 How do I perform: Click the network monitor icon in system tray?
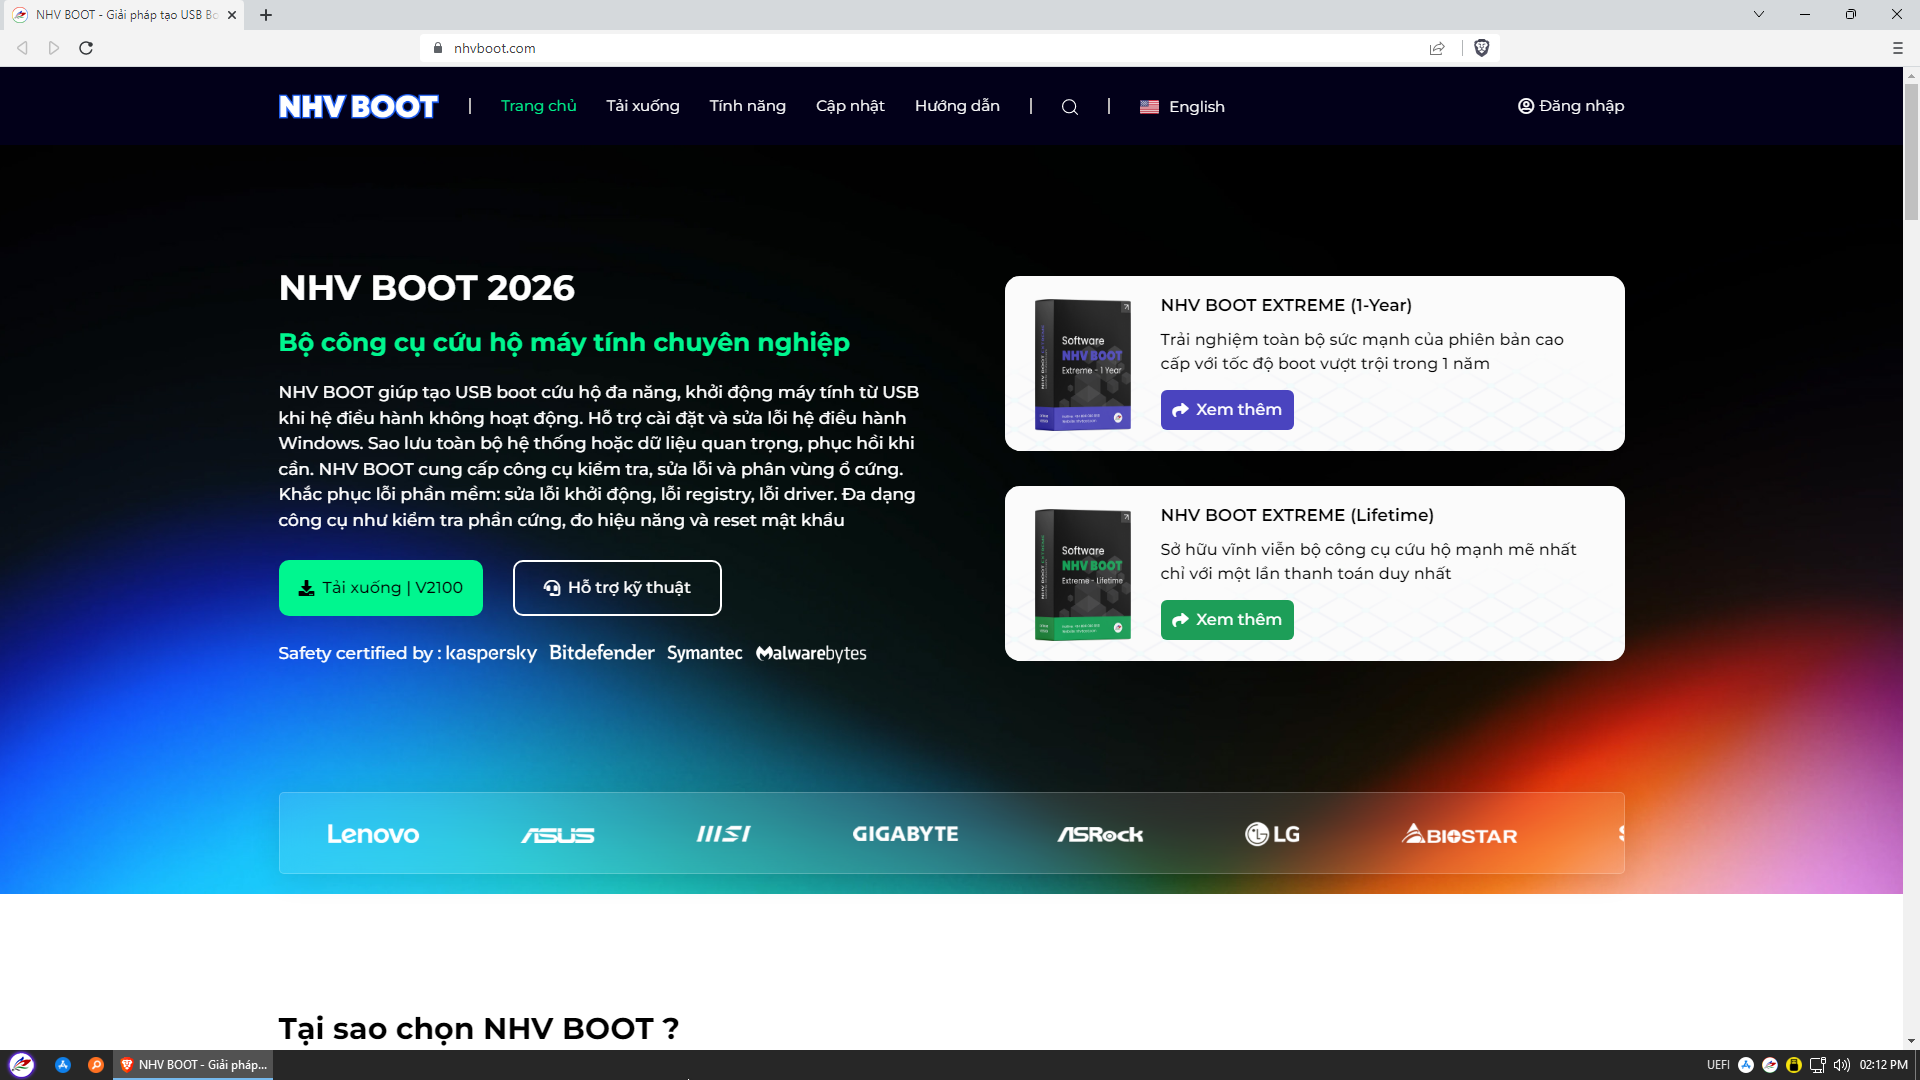coord(1817,1065)
